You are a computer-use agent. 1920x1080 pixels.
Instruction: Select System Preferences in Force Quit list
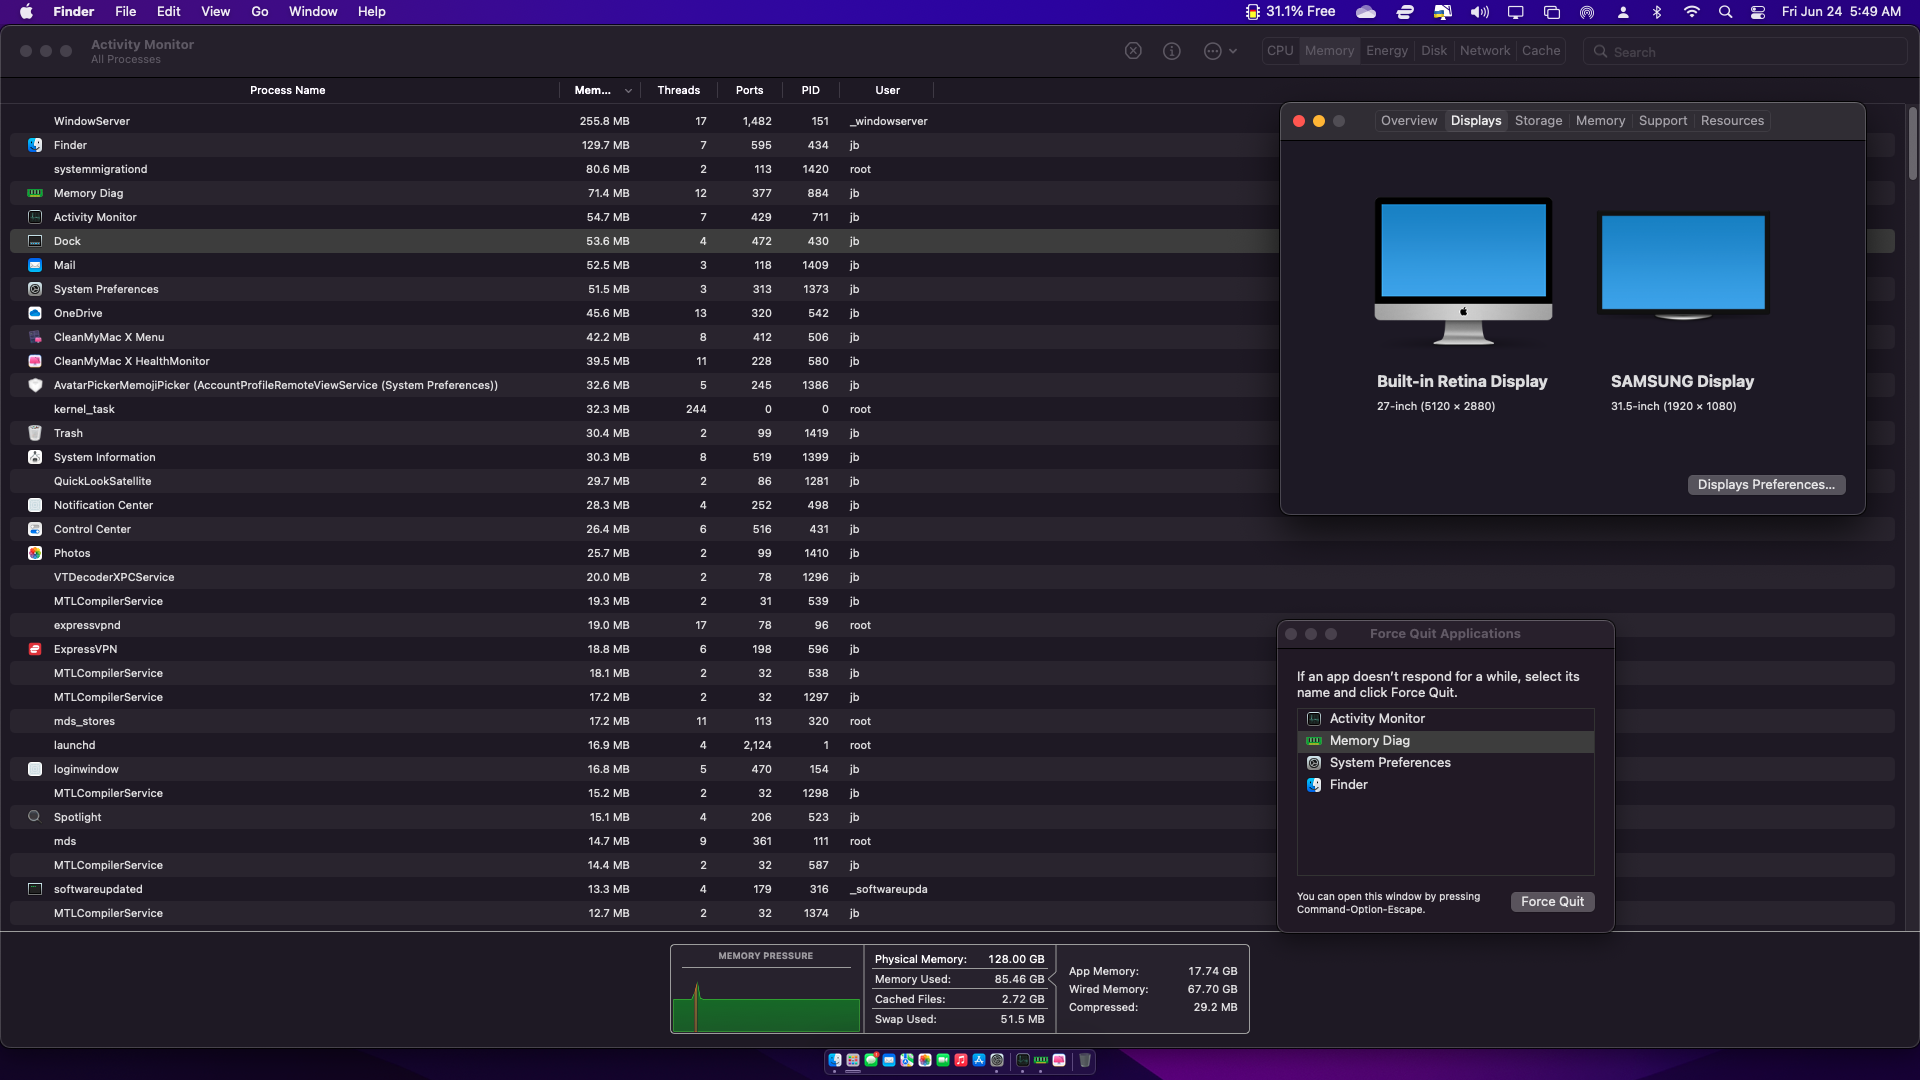(1389, 763)
